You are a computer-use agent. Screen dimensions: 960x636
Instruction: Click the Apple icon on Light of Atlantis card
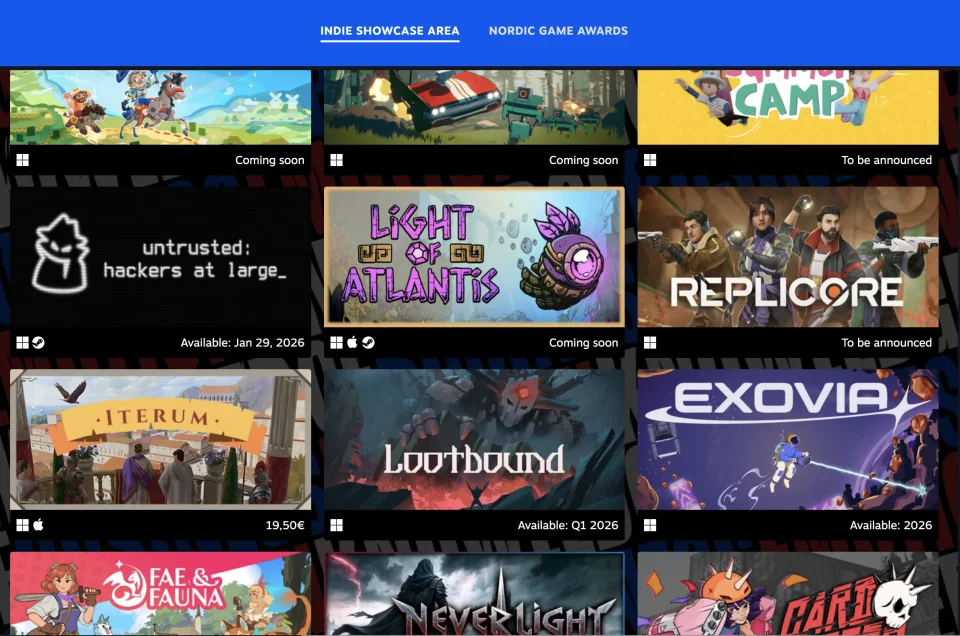point(352,342)
